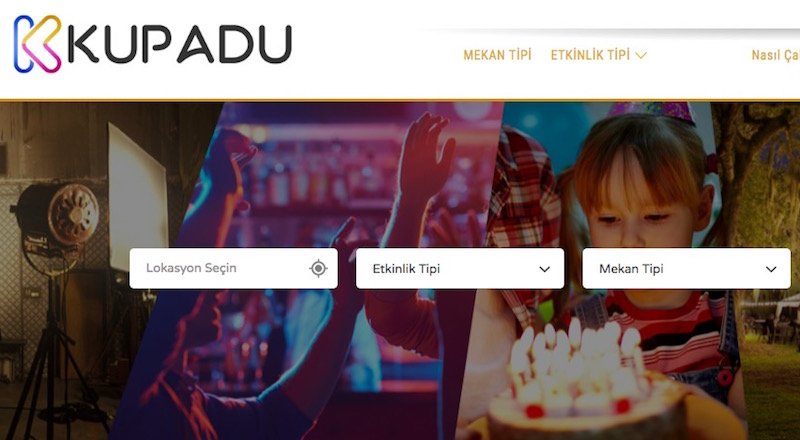Click the KUPADU wordmark text
The image size is (800, 440).
tap(180, 44)
